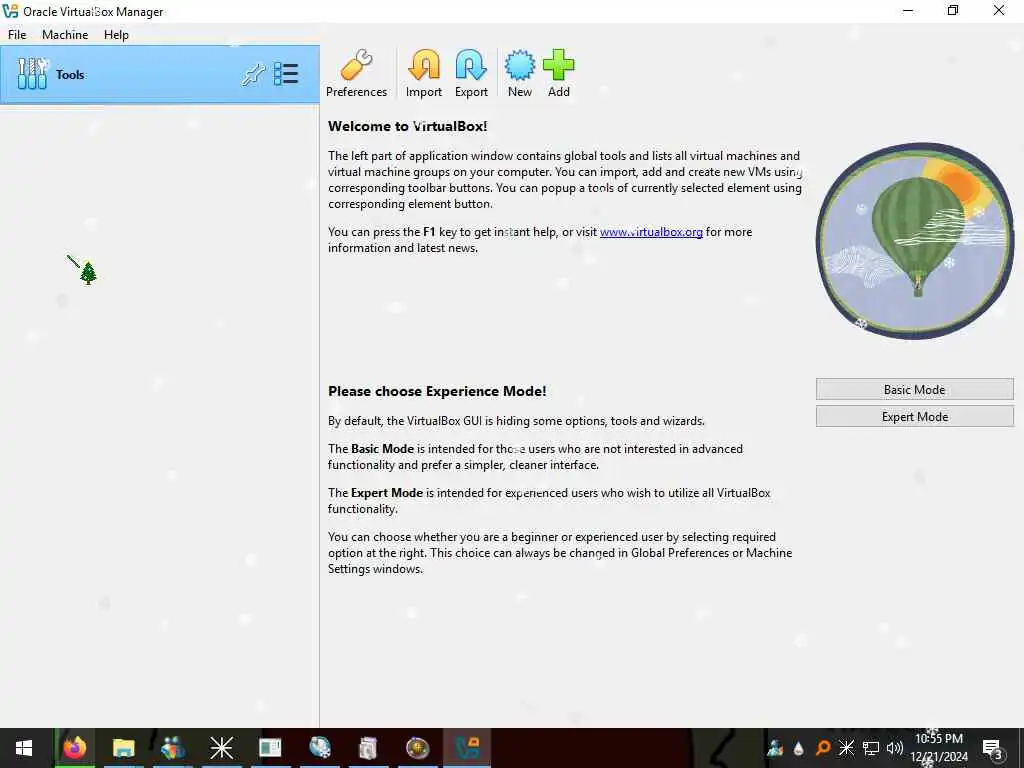Screen dimensions: 1024x768
Task: Click the Christmas tree icon in sidebar
Action: pos(88,273)
